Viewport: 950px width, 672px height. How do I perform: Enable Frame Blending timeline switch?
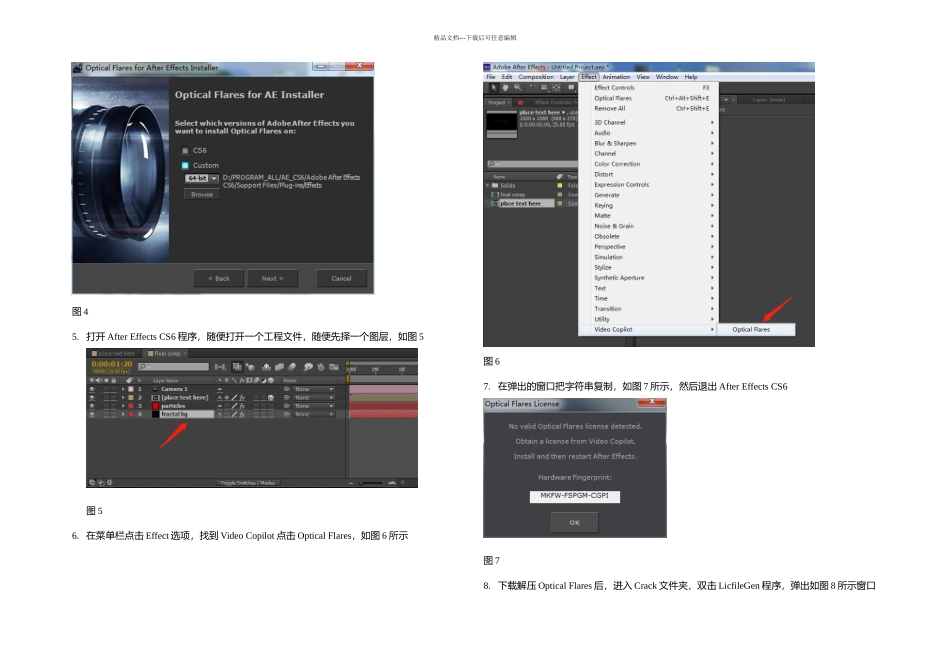(279, 367)
